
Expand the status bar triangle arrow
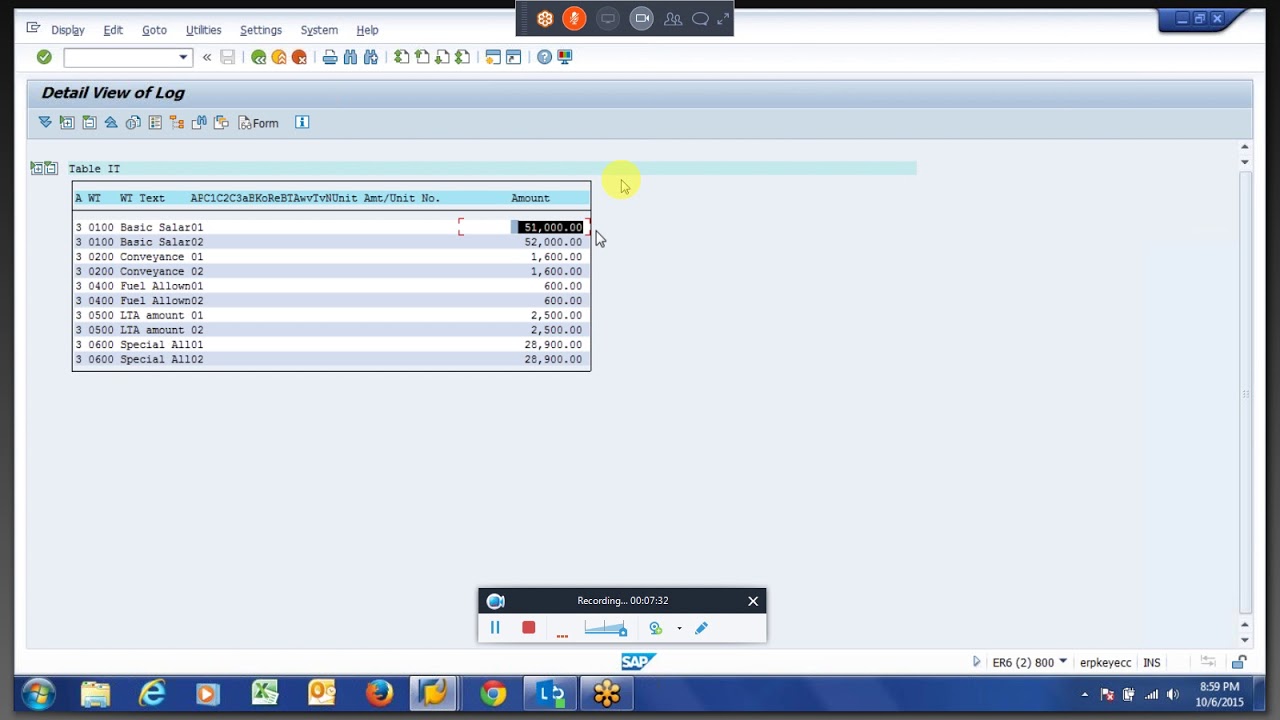977,661
